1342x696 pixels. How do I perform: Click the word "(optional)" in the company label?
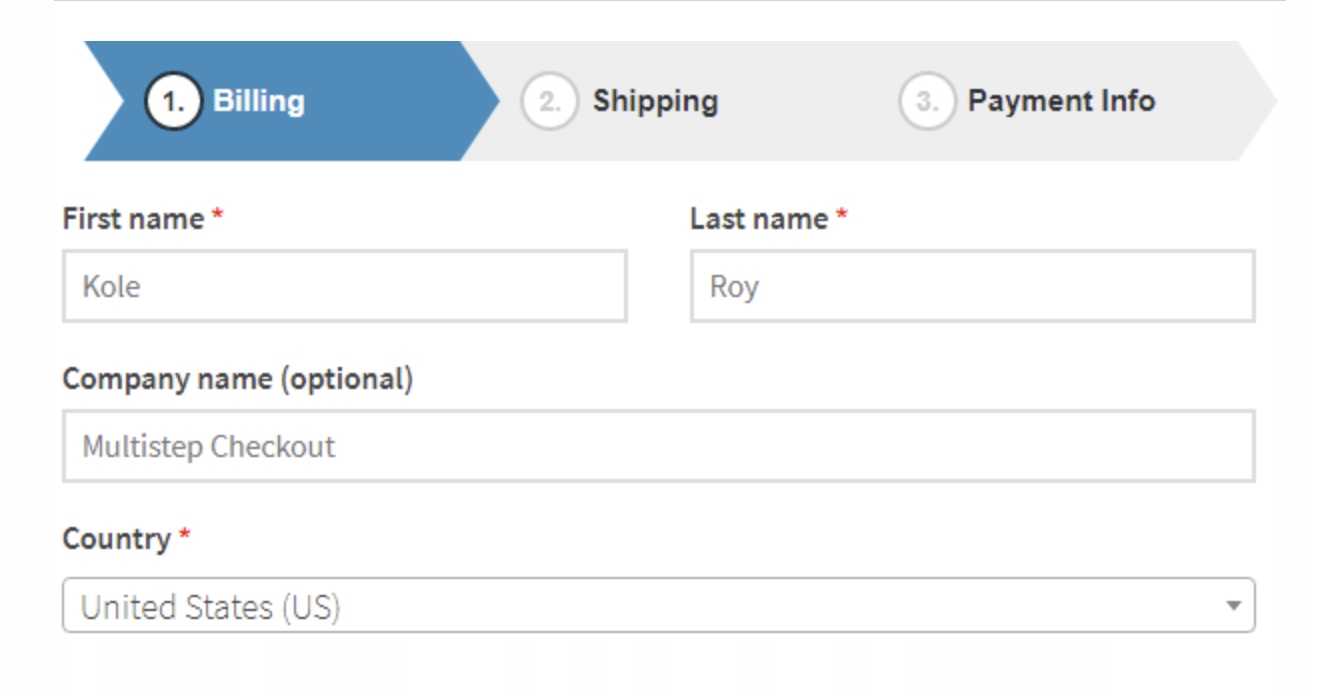coord(345,379)
